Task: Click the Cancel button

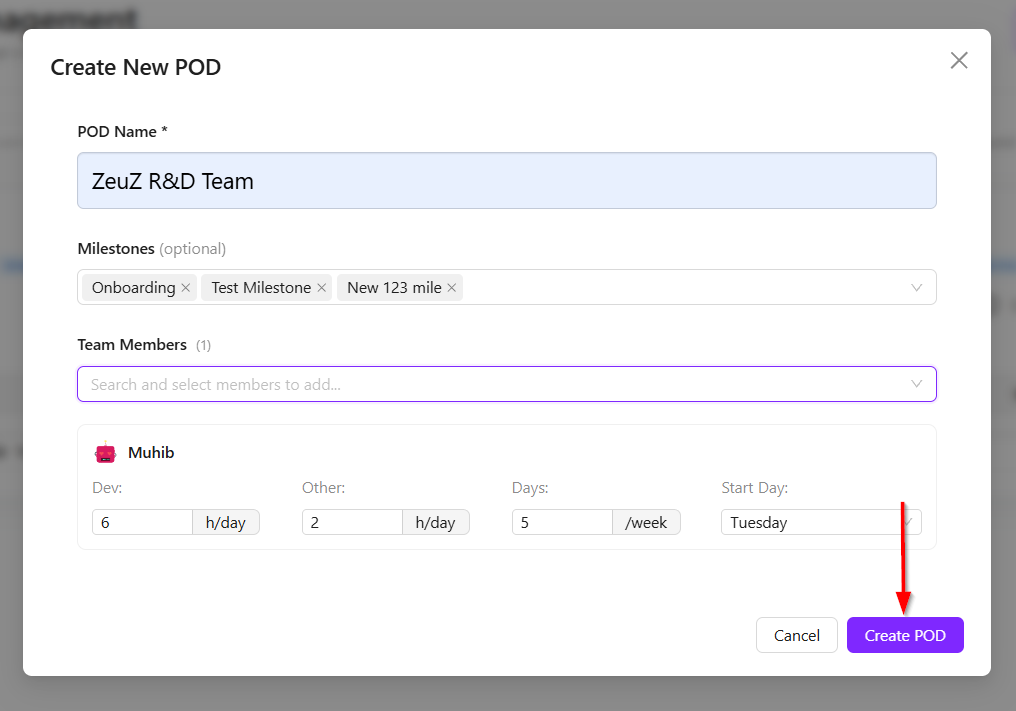Action: (796, 635)
